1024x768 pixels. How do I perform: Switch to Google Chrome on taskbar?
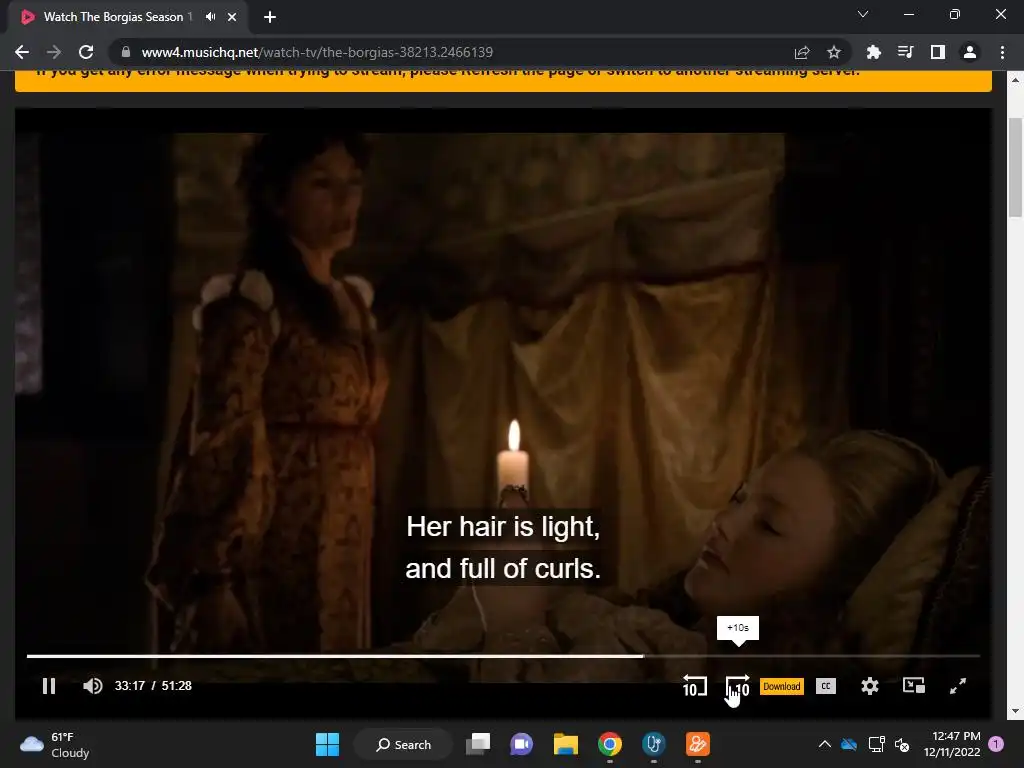point(609,744)
